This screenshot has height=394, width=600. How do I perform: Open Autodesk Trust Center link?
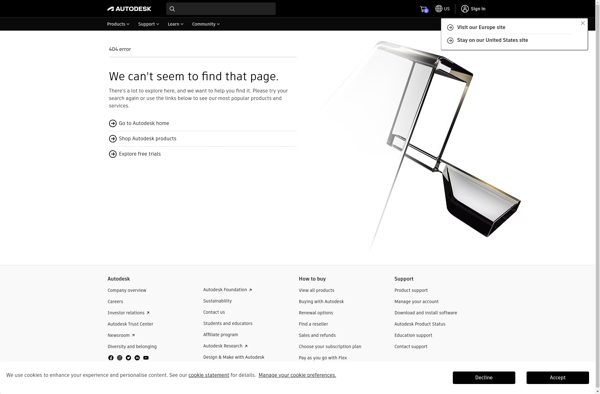point(130,324)
